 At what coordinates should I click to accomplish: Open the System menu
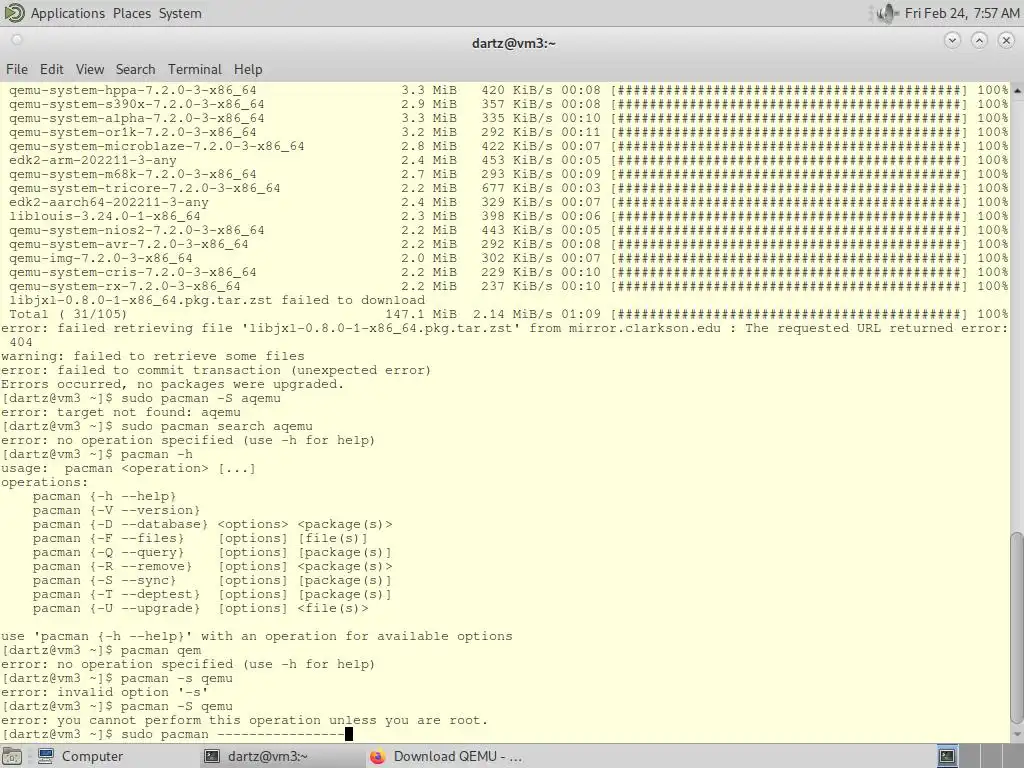tap(180, 13)
